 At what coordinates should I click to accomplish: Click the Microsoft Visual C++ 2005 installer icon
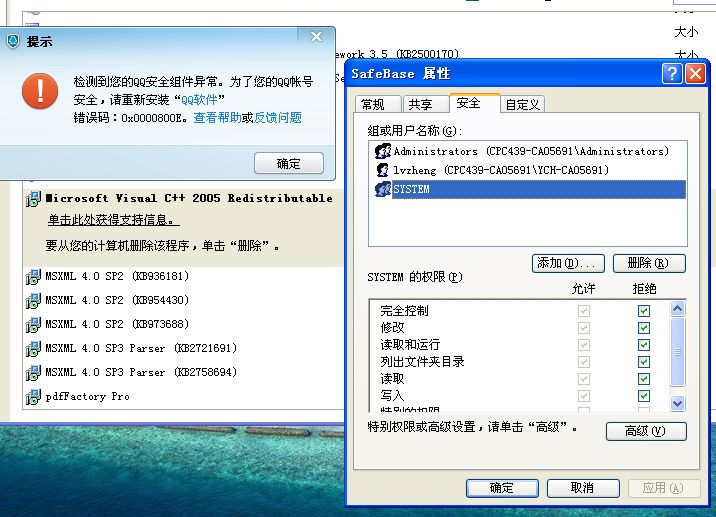pyautogui.click(x=33, y=199)
